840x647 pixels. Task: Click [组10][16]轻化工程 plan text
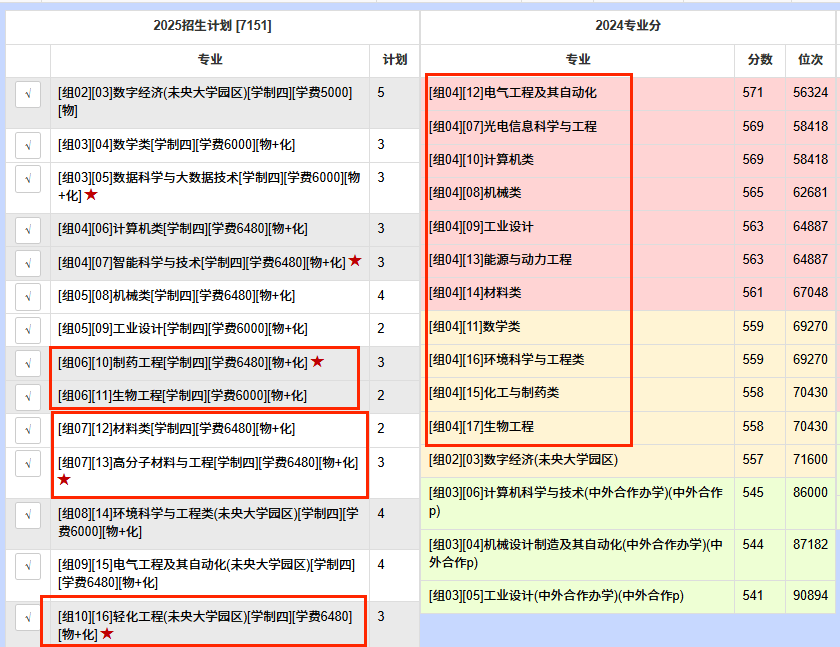tap(205, 625)
